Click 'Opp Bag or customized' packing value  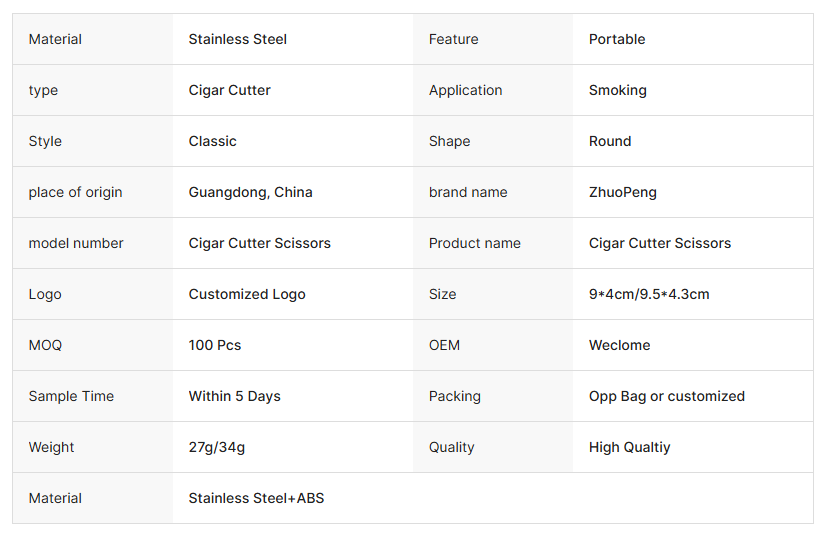click(x=667, y=396)
